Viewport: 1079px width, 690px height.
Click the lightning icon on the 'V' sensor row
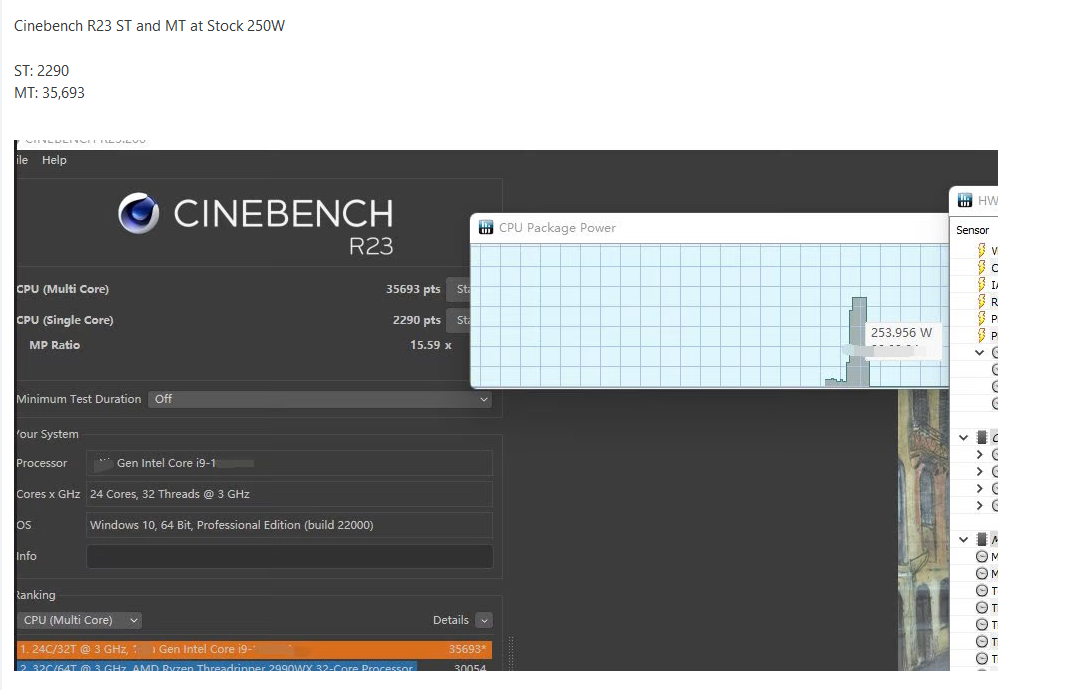(x=981, y=250)
